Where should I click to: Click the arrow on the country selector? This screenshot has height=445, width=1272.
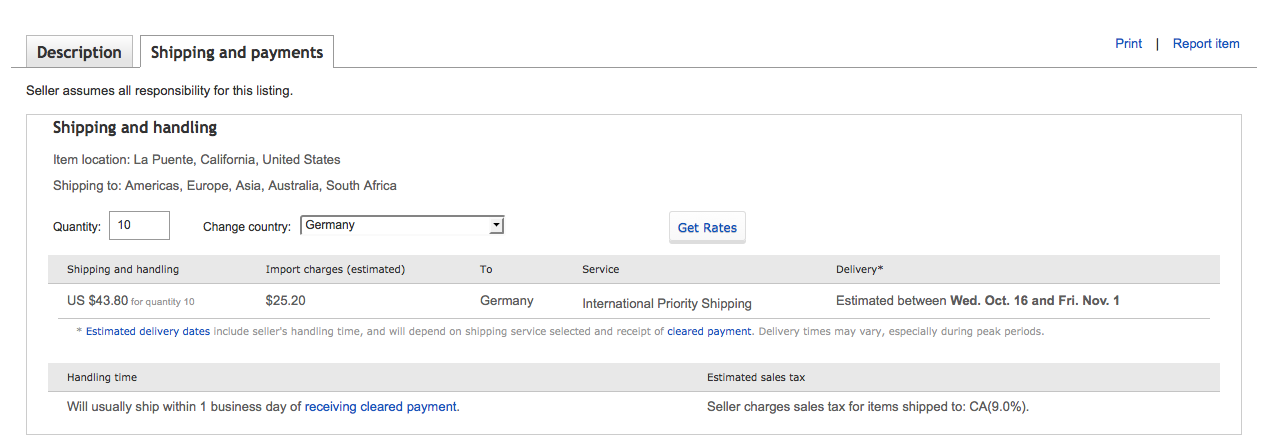(x=496, y=226)
